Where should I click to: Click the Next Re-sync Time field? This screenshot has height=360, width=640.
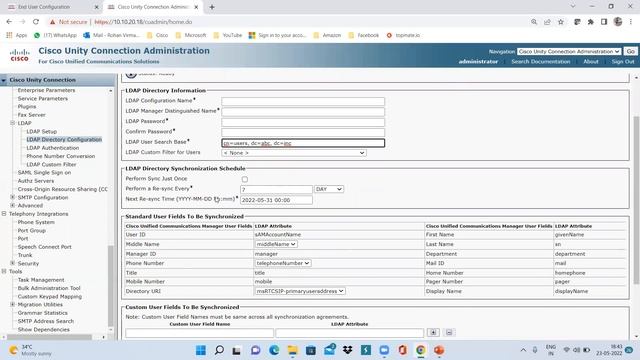click(276, 200)
